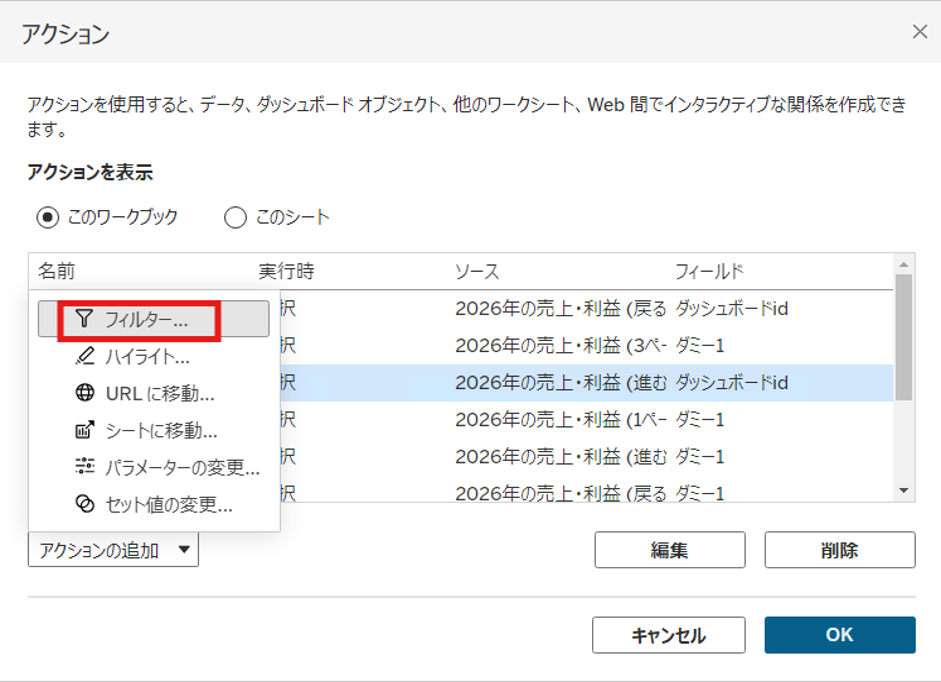This screenshot has height=682, width=941.
Task: Choose セット値の変更... menu entry
Action: [154, 504]
